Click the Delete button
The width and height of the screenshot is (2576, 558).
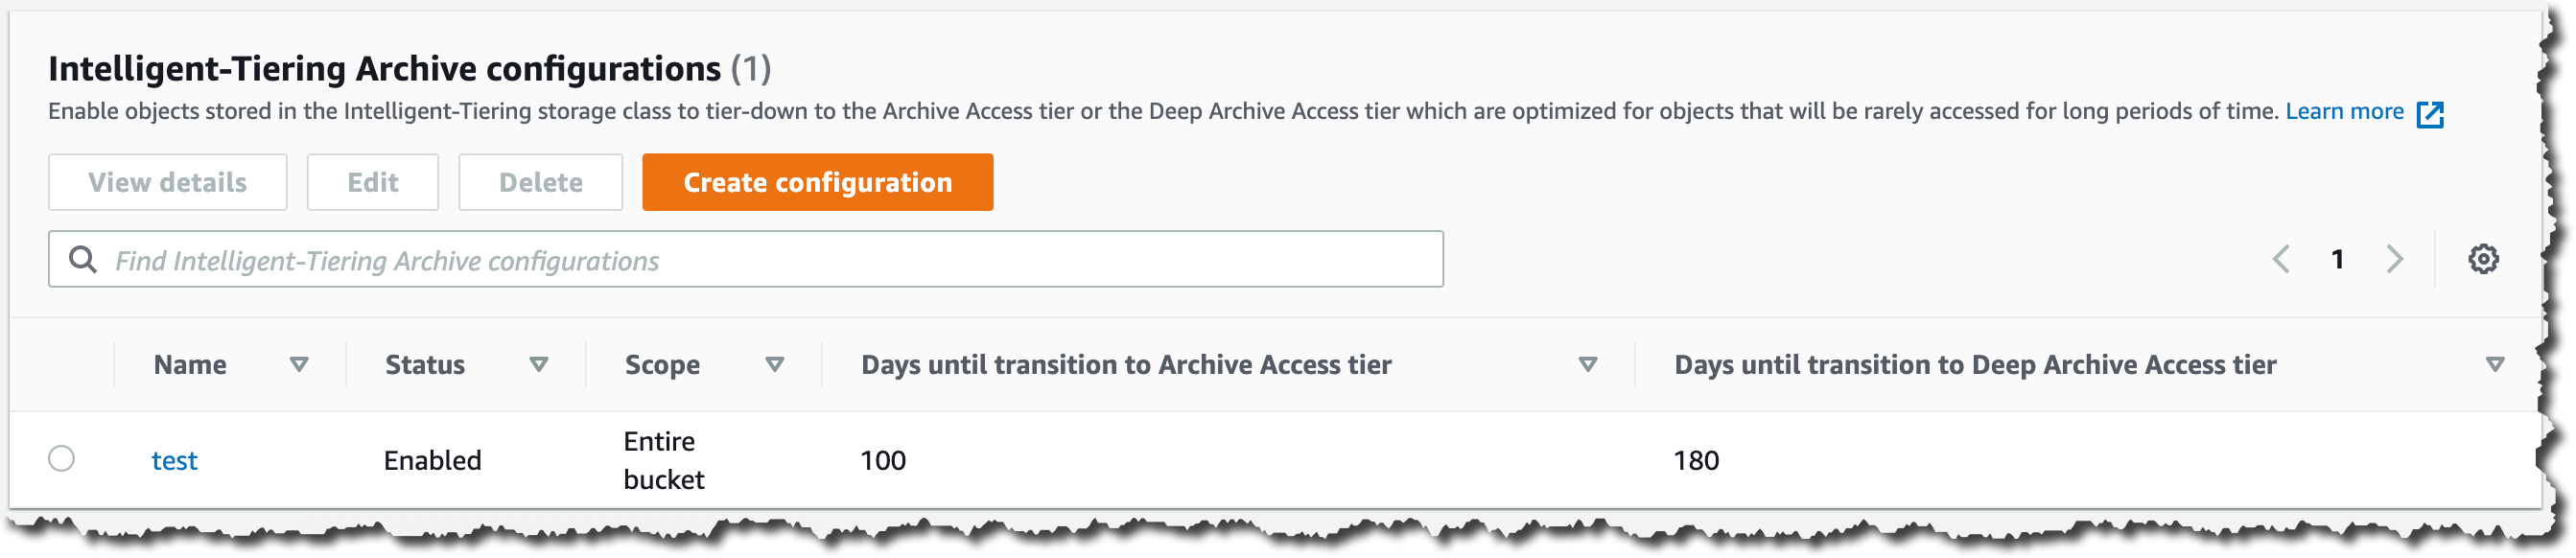[x=541, y=182]
